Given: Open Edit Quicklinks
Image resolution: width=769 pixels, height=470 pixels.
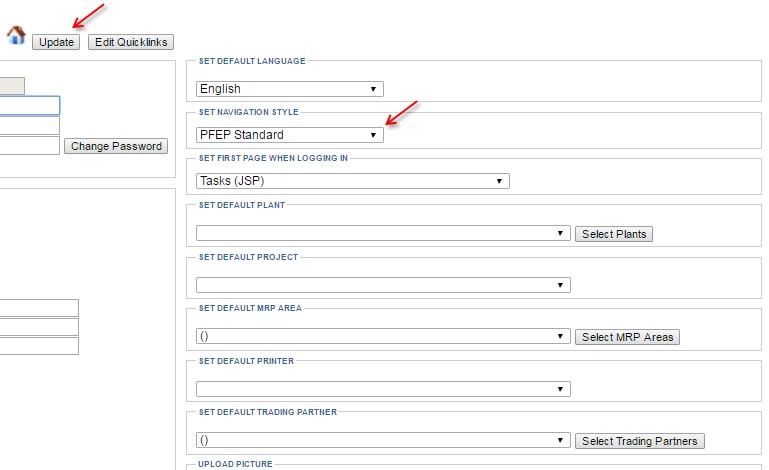Looking at the screenshot, I should [x=131, y=42].
